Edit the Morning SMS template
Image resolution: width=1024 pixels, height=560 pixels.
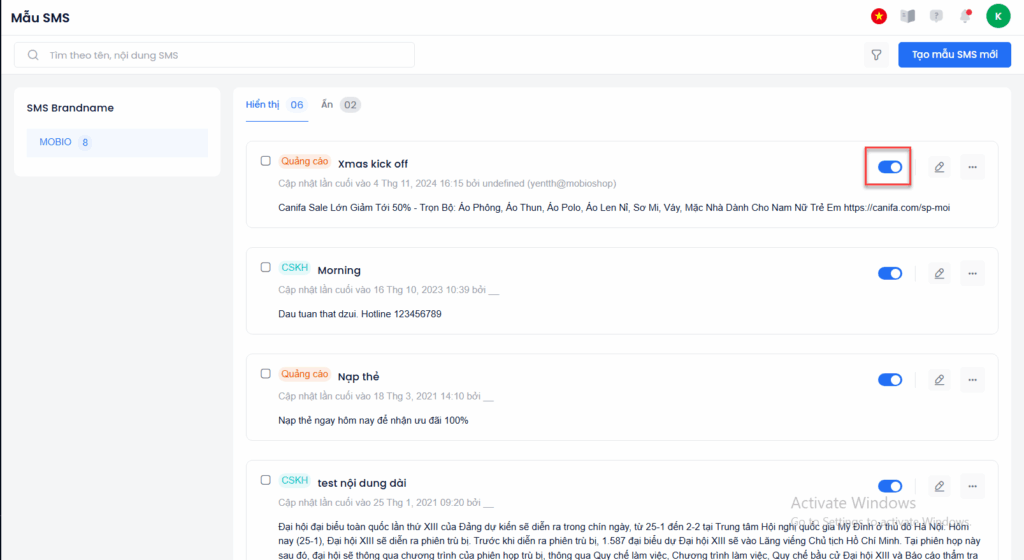[x=939, y=273]
